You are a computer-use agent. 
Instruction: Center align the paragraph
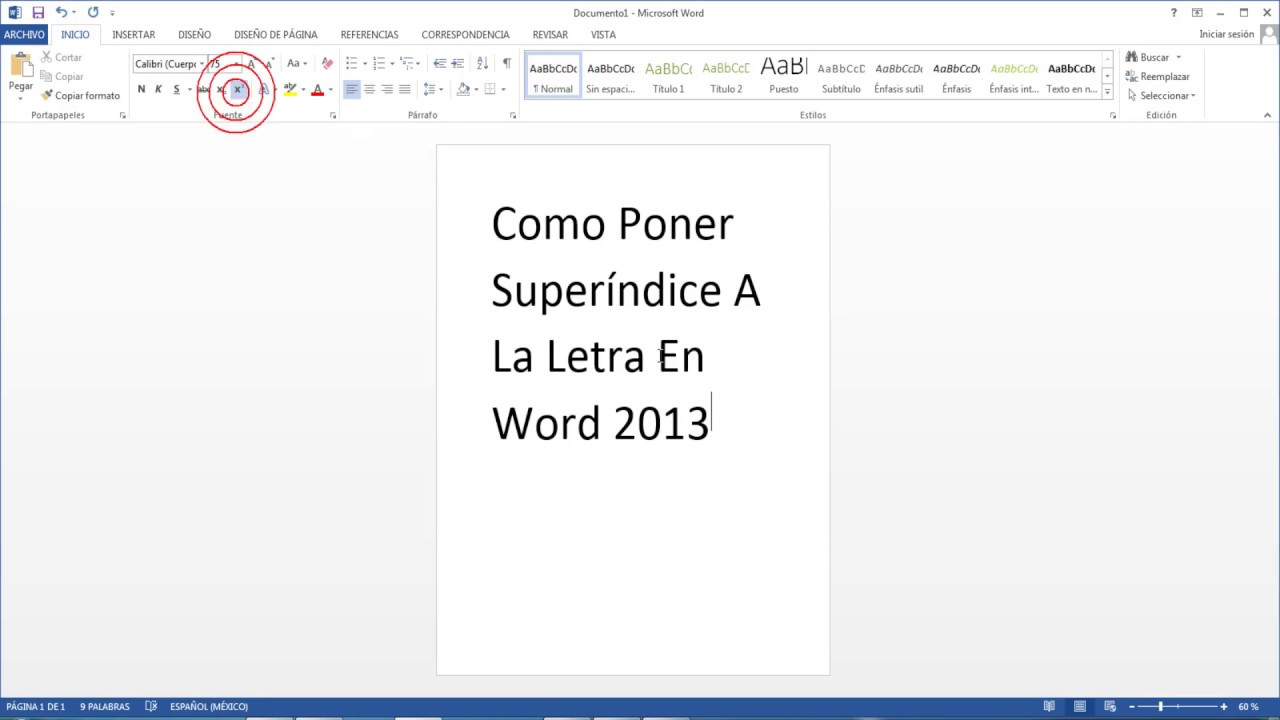(369, 90)
